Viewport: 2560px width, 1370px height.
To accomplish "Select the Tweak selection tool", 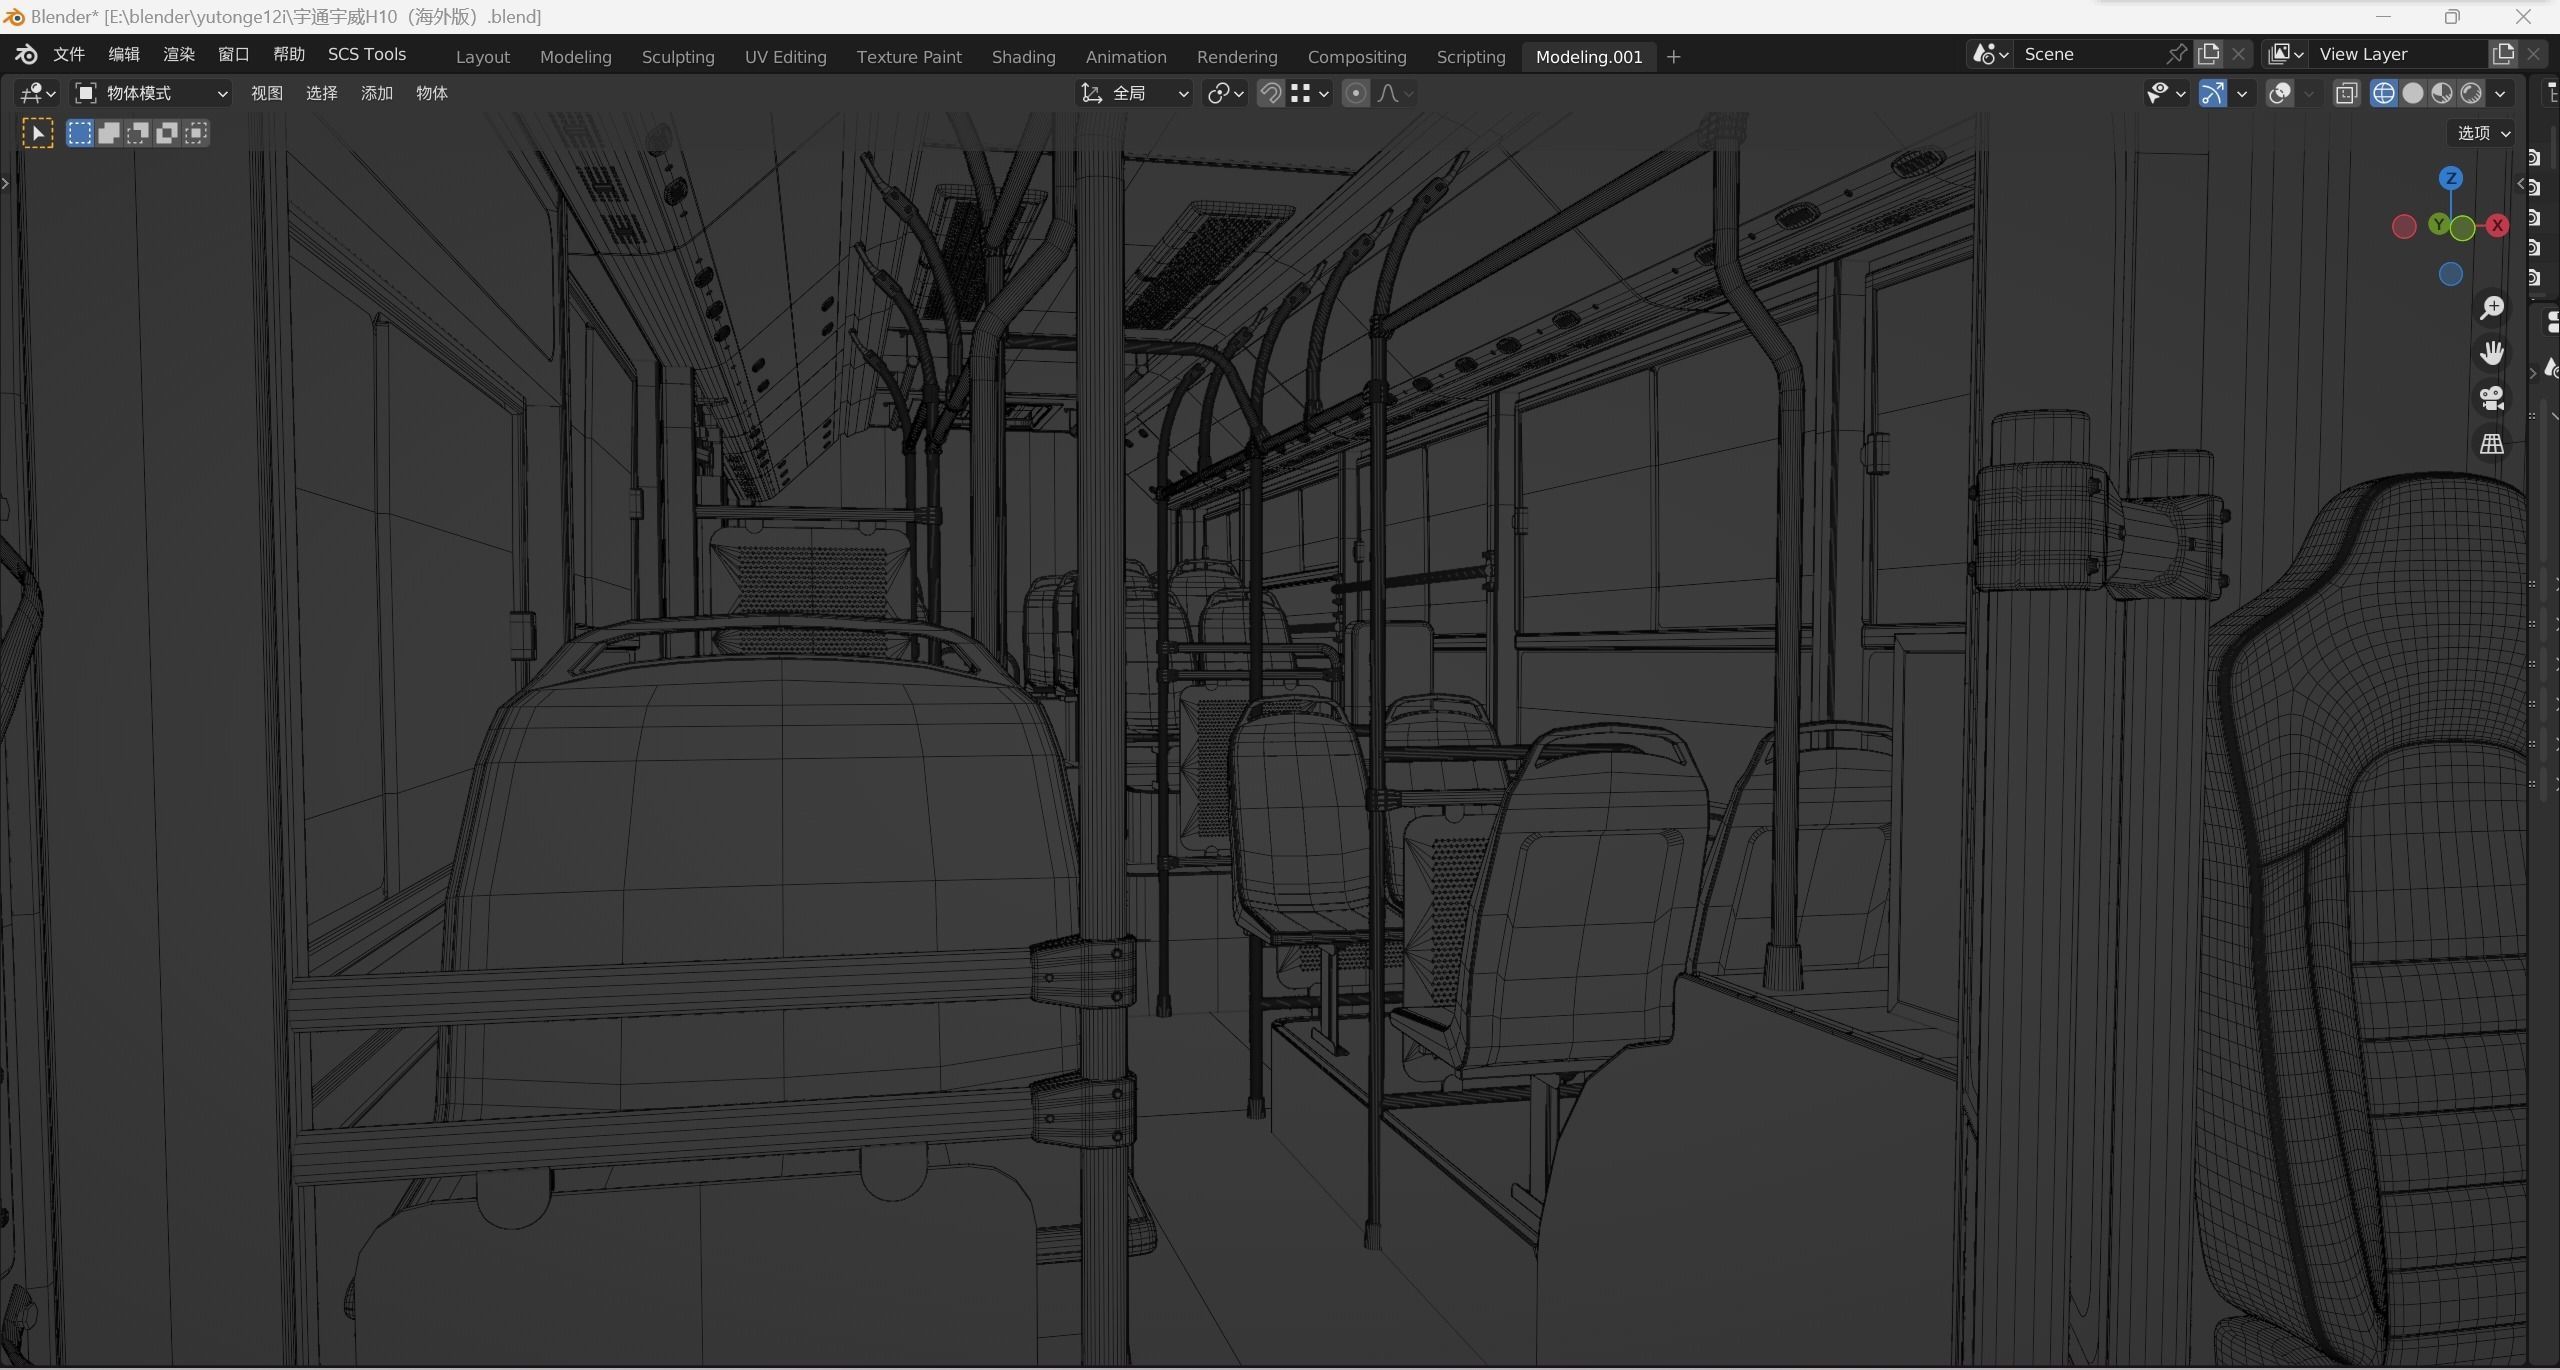I will (38, 133).
